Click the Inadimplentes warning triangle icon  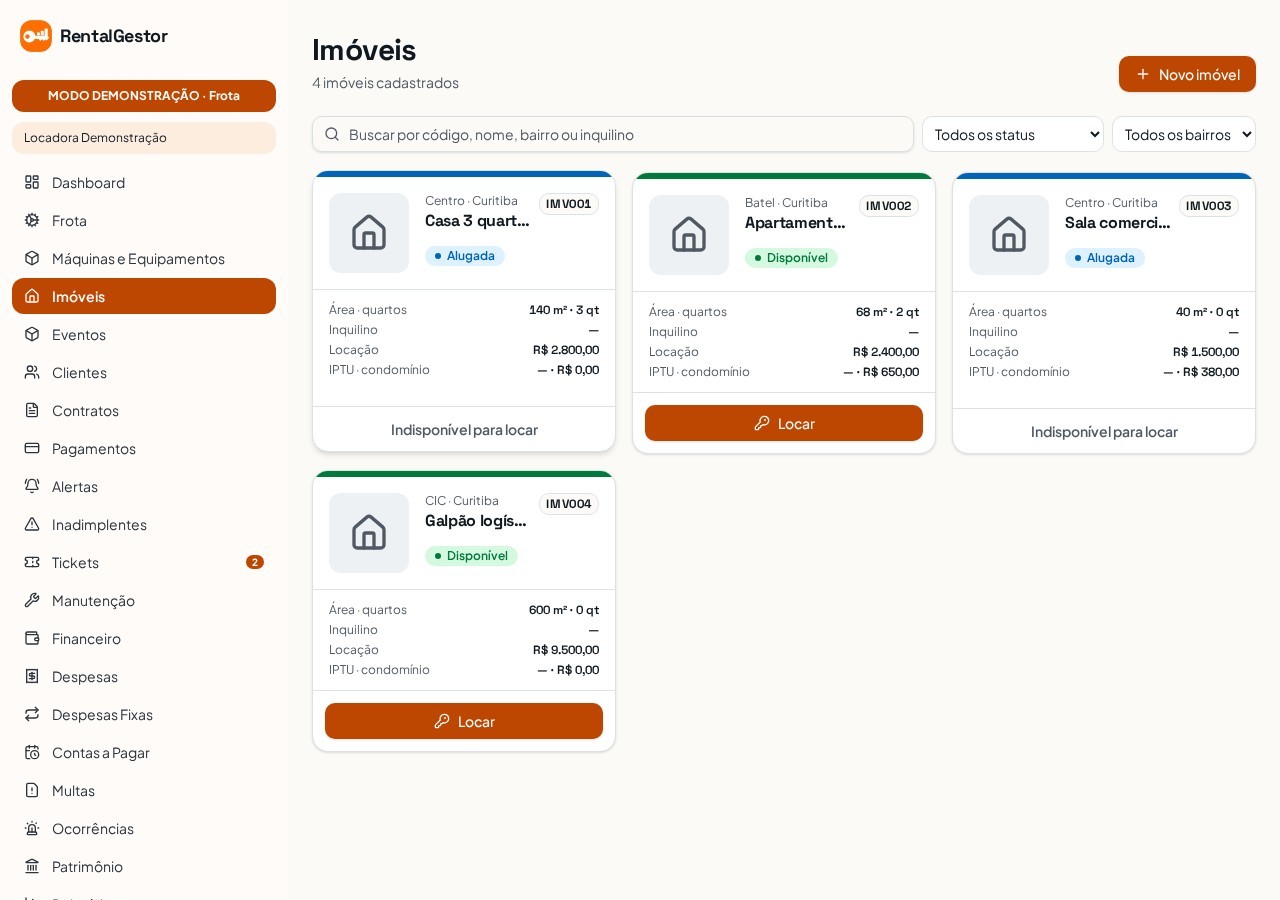(32, 524)
